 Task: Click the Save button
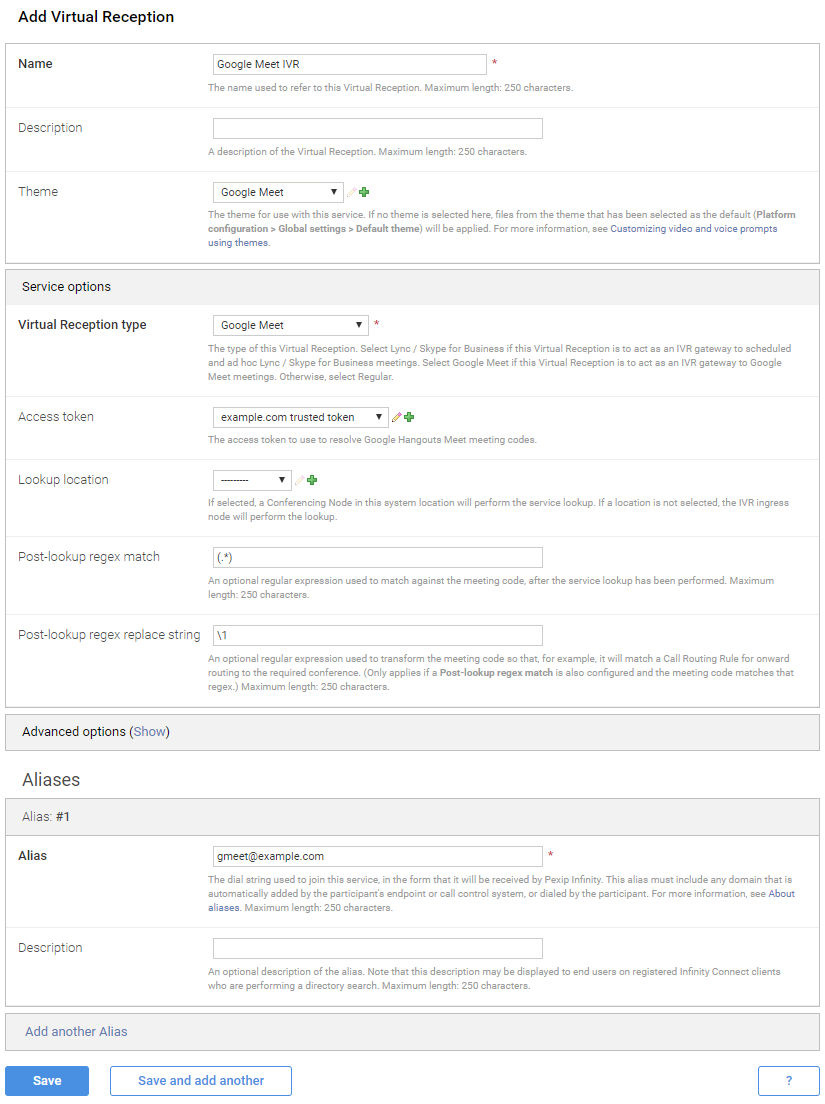pyautogui.click(x=47, y=1081)
